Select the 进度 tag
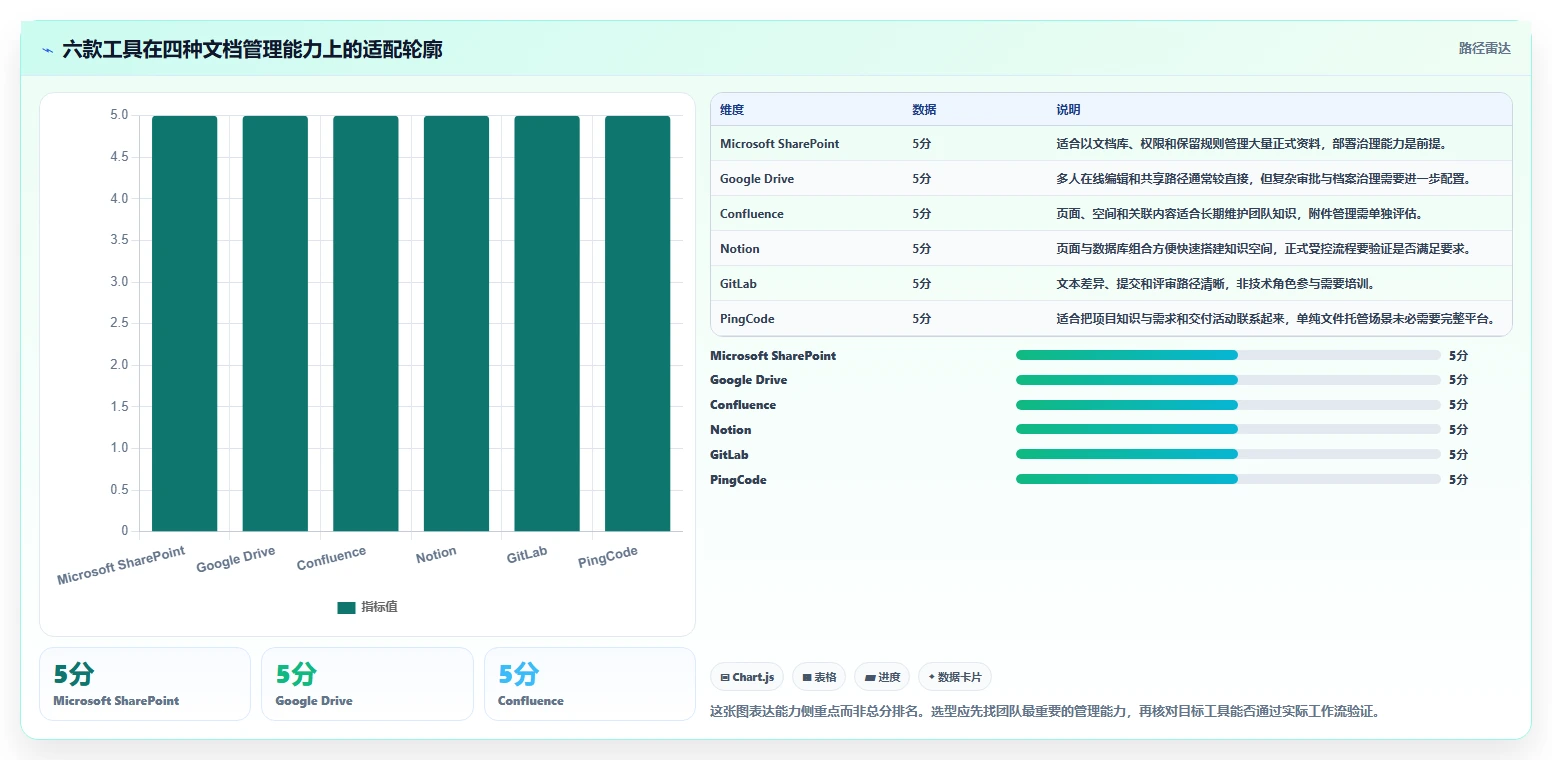 pyautogui.click(x=882, y=677)
